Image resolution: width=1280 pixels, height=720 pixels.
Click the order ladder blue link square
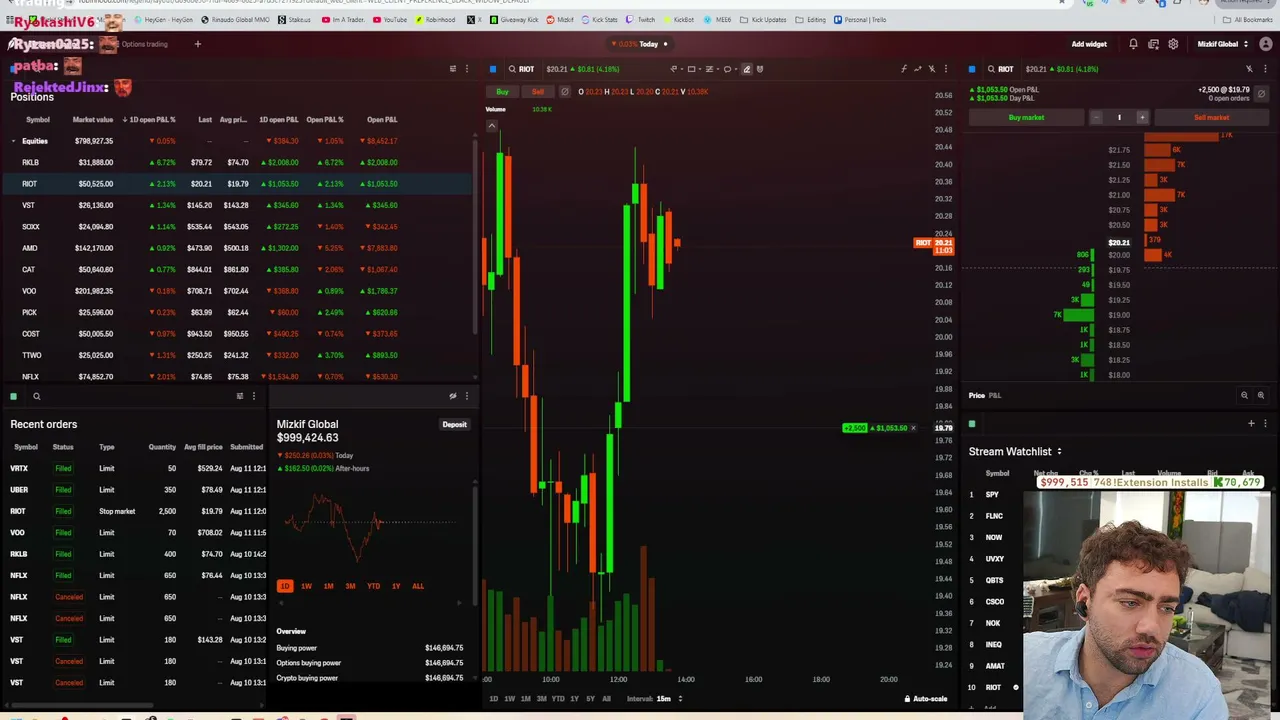(972, 69)
